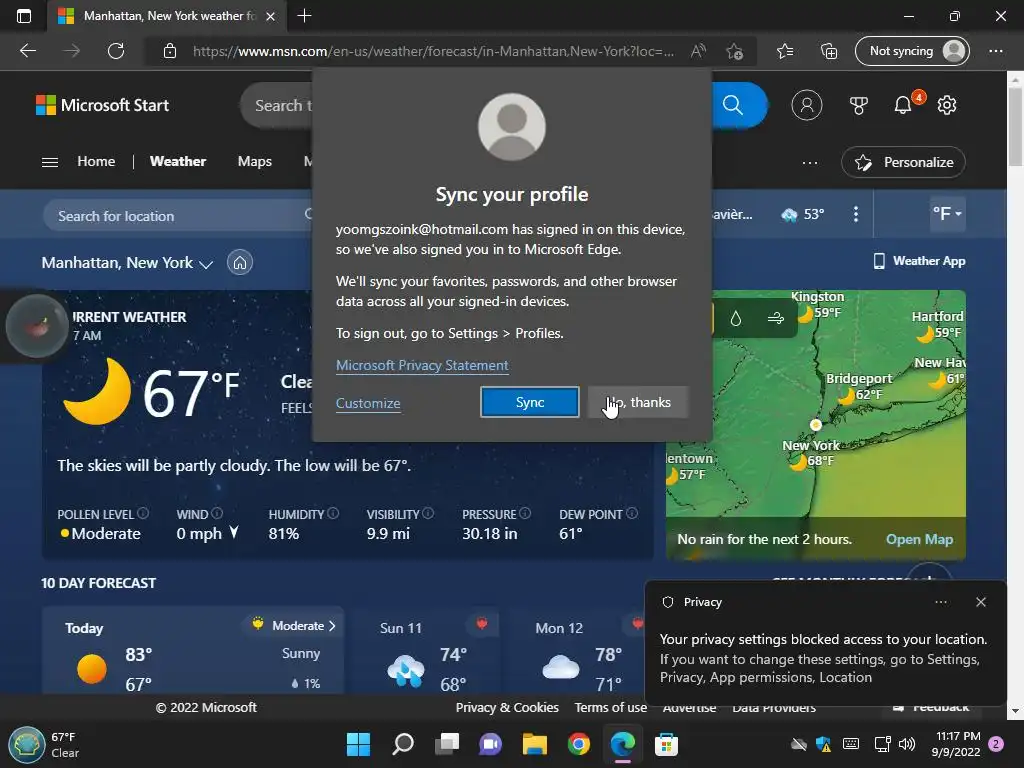Open more location options (three dots)
This screenshot has width=1024, height=768.
pos(856,214)
